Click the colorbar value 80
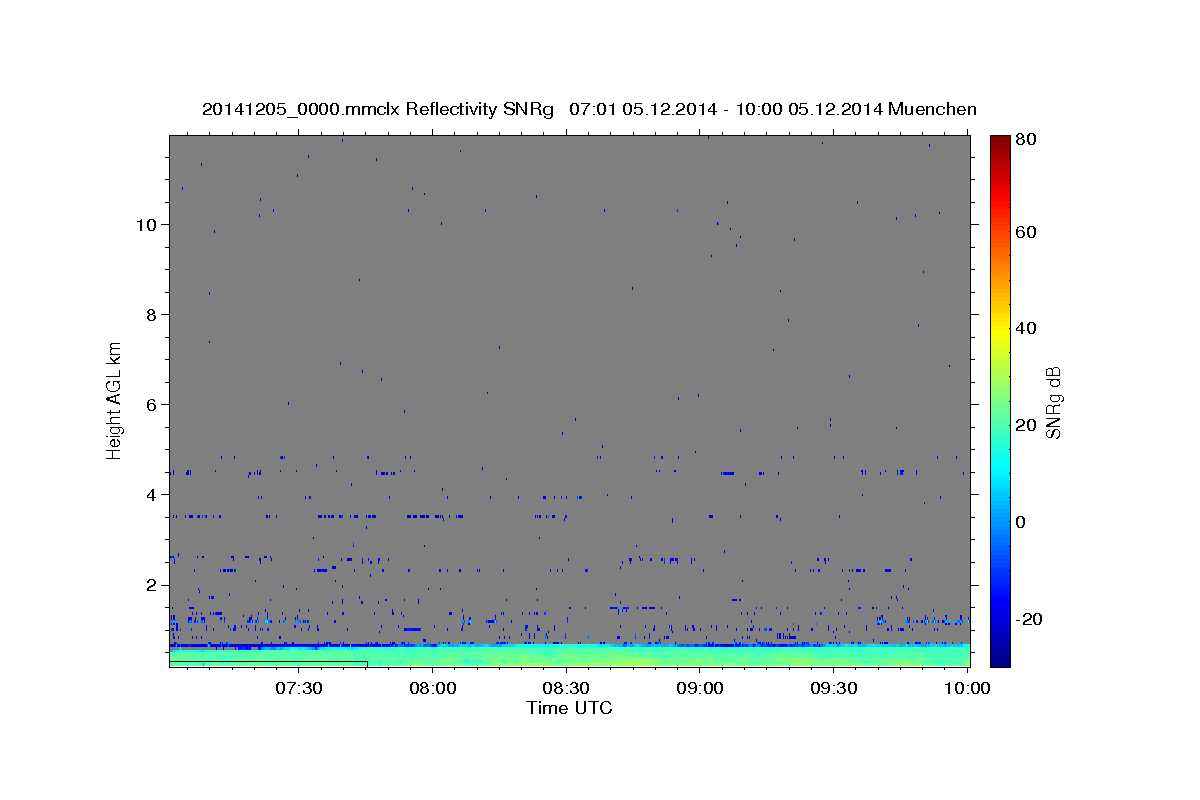The width and height of the screenshot is (1200, 800). pyautogui.click(x=1025, y=139)
